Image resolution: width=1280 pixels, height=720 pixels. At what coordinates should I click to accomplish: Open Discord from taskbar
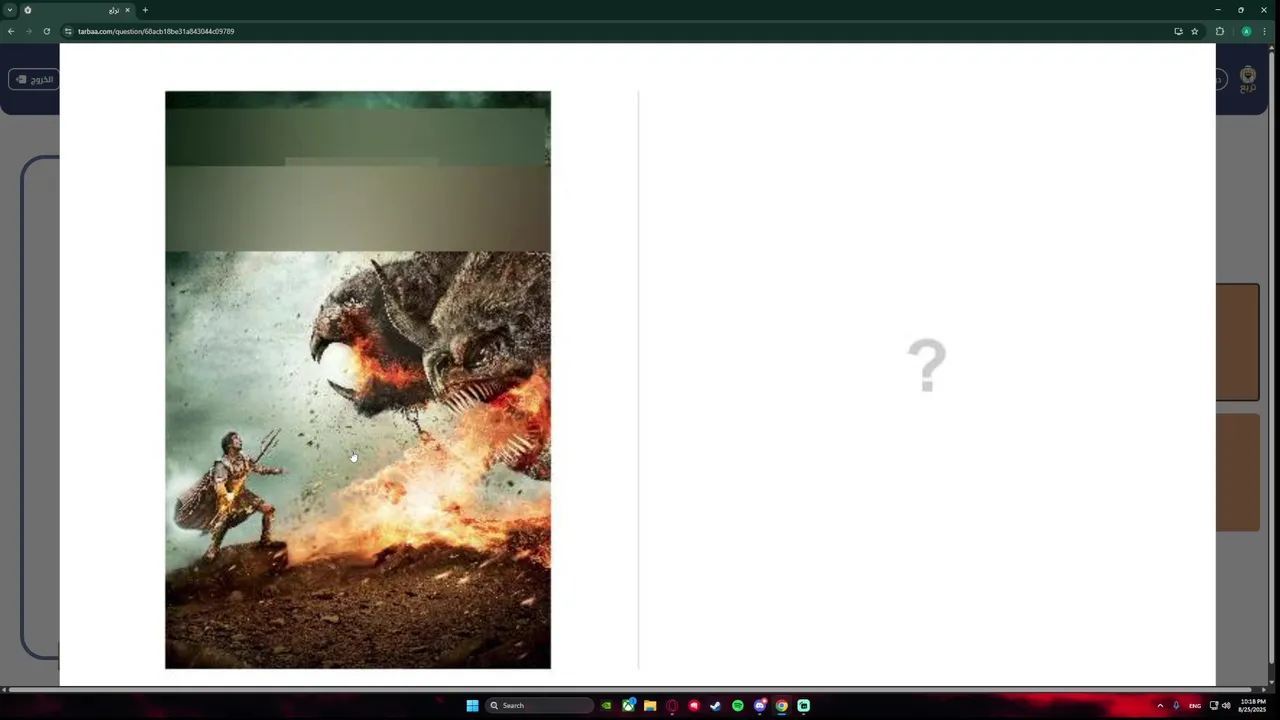pos(760,705)
